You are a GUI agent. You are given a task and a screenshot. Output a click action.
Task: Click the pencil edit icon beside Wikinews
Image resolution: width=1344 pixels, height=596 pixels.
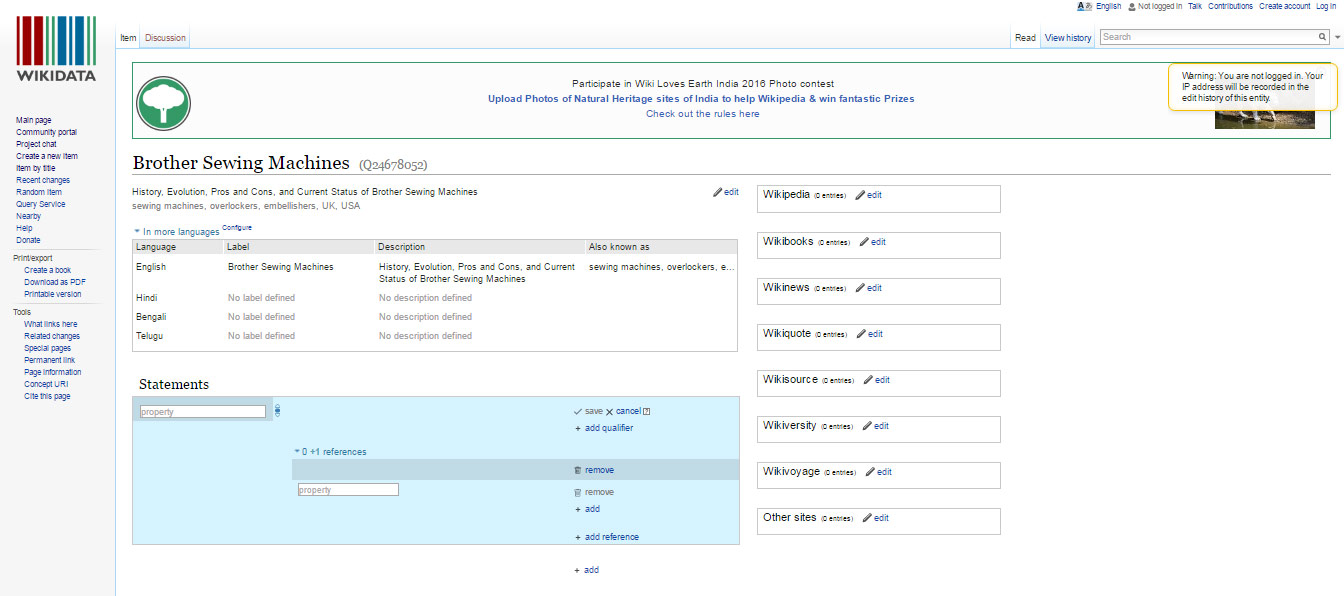pyautogui.click(x=860, y=288)
